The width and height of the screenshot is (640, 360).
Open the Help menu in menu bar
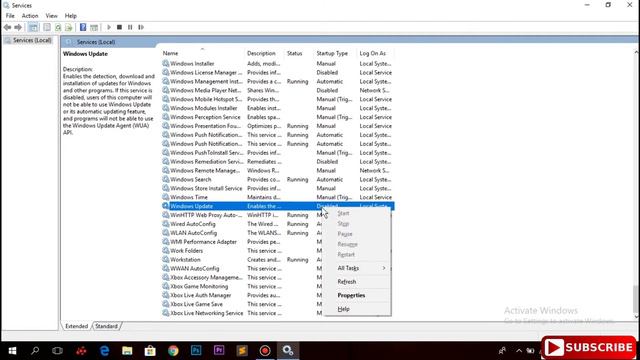click(x=71, y=16)
